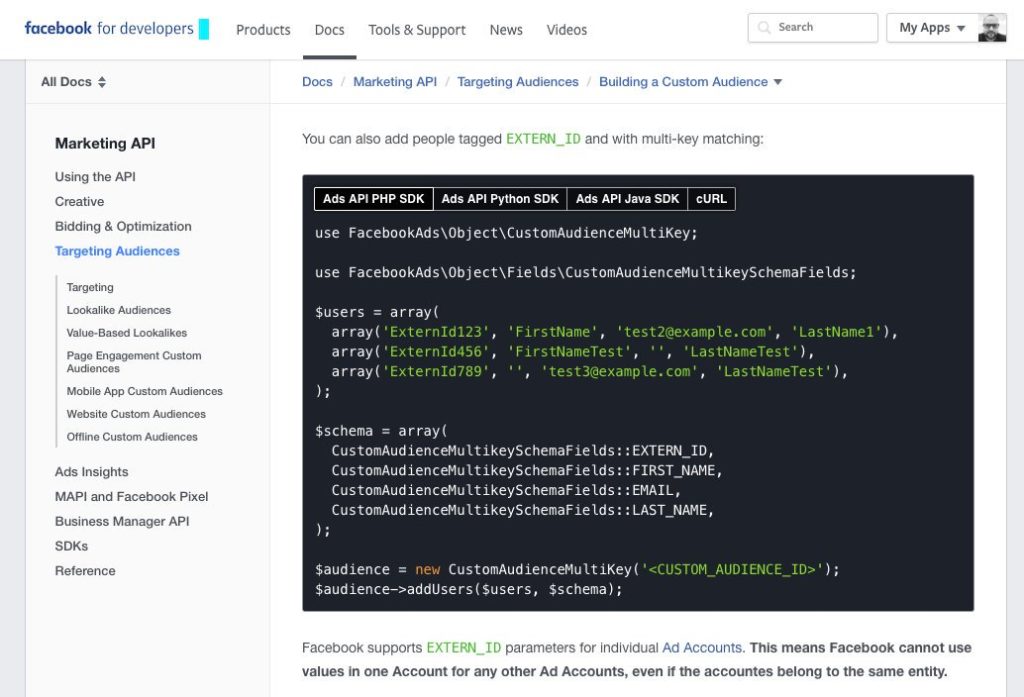The image size is (1024, 697).
Task: Click the 'ExternId456' string in code
Action: pyautogui.click(x=436, y=351)
